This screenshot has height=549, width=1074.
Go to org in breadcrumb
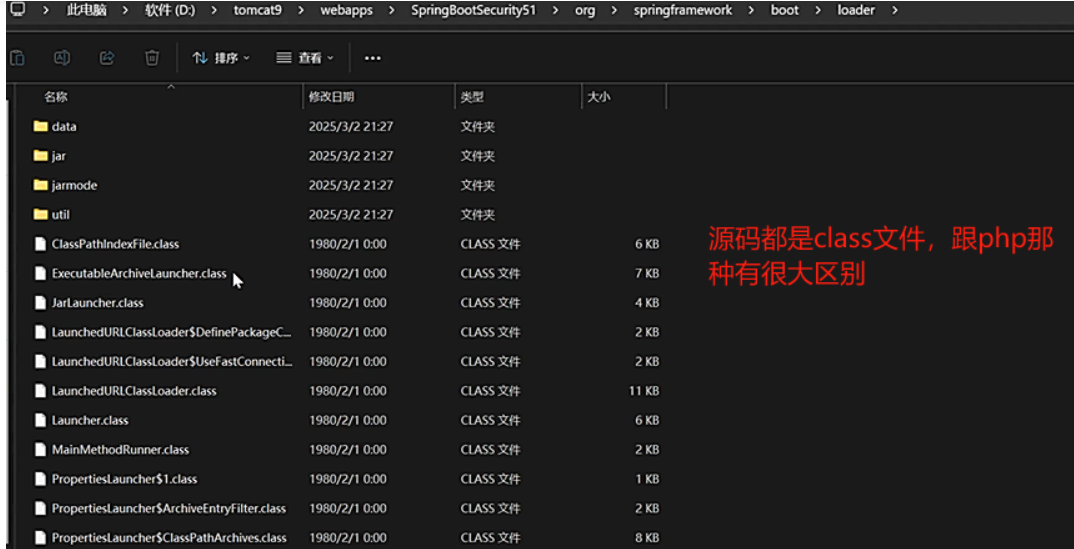pyautogui.click(x=584, y=10)
